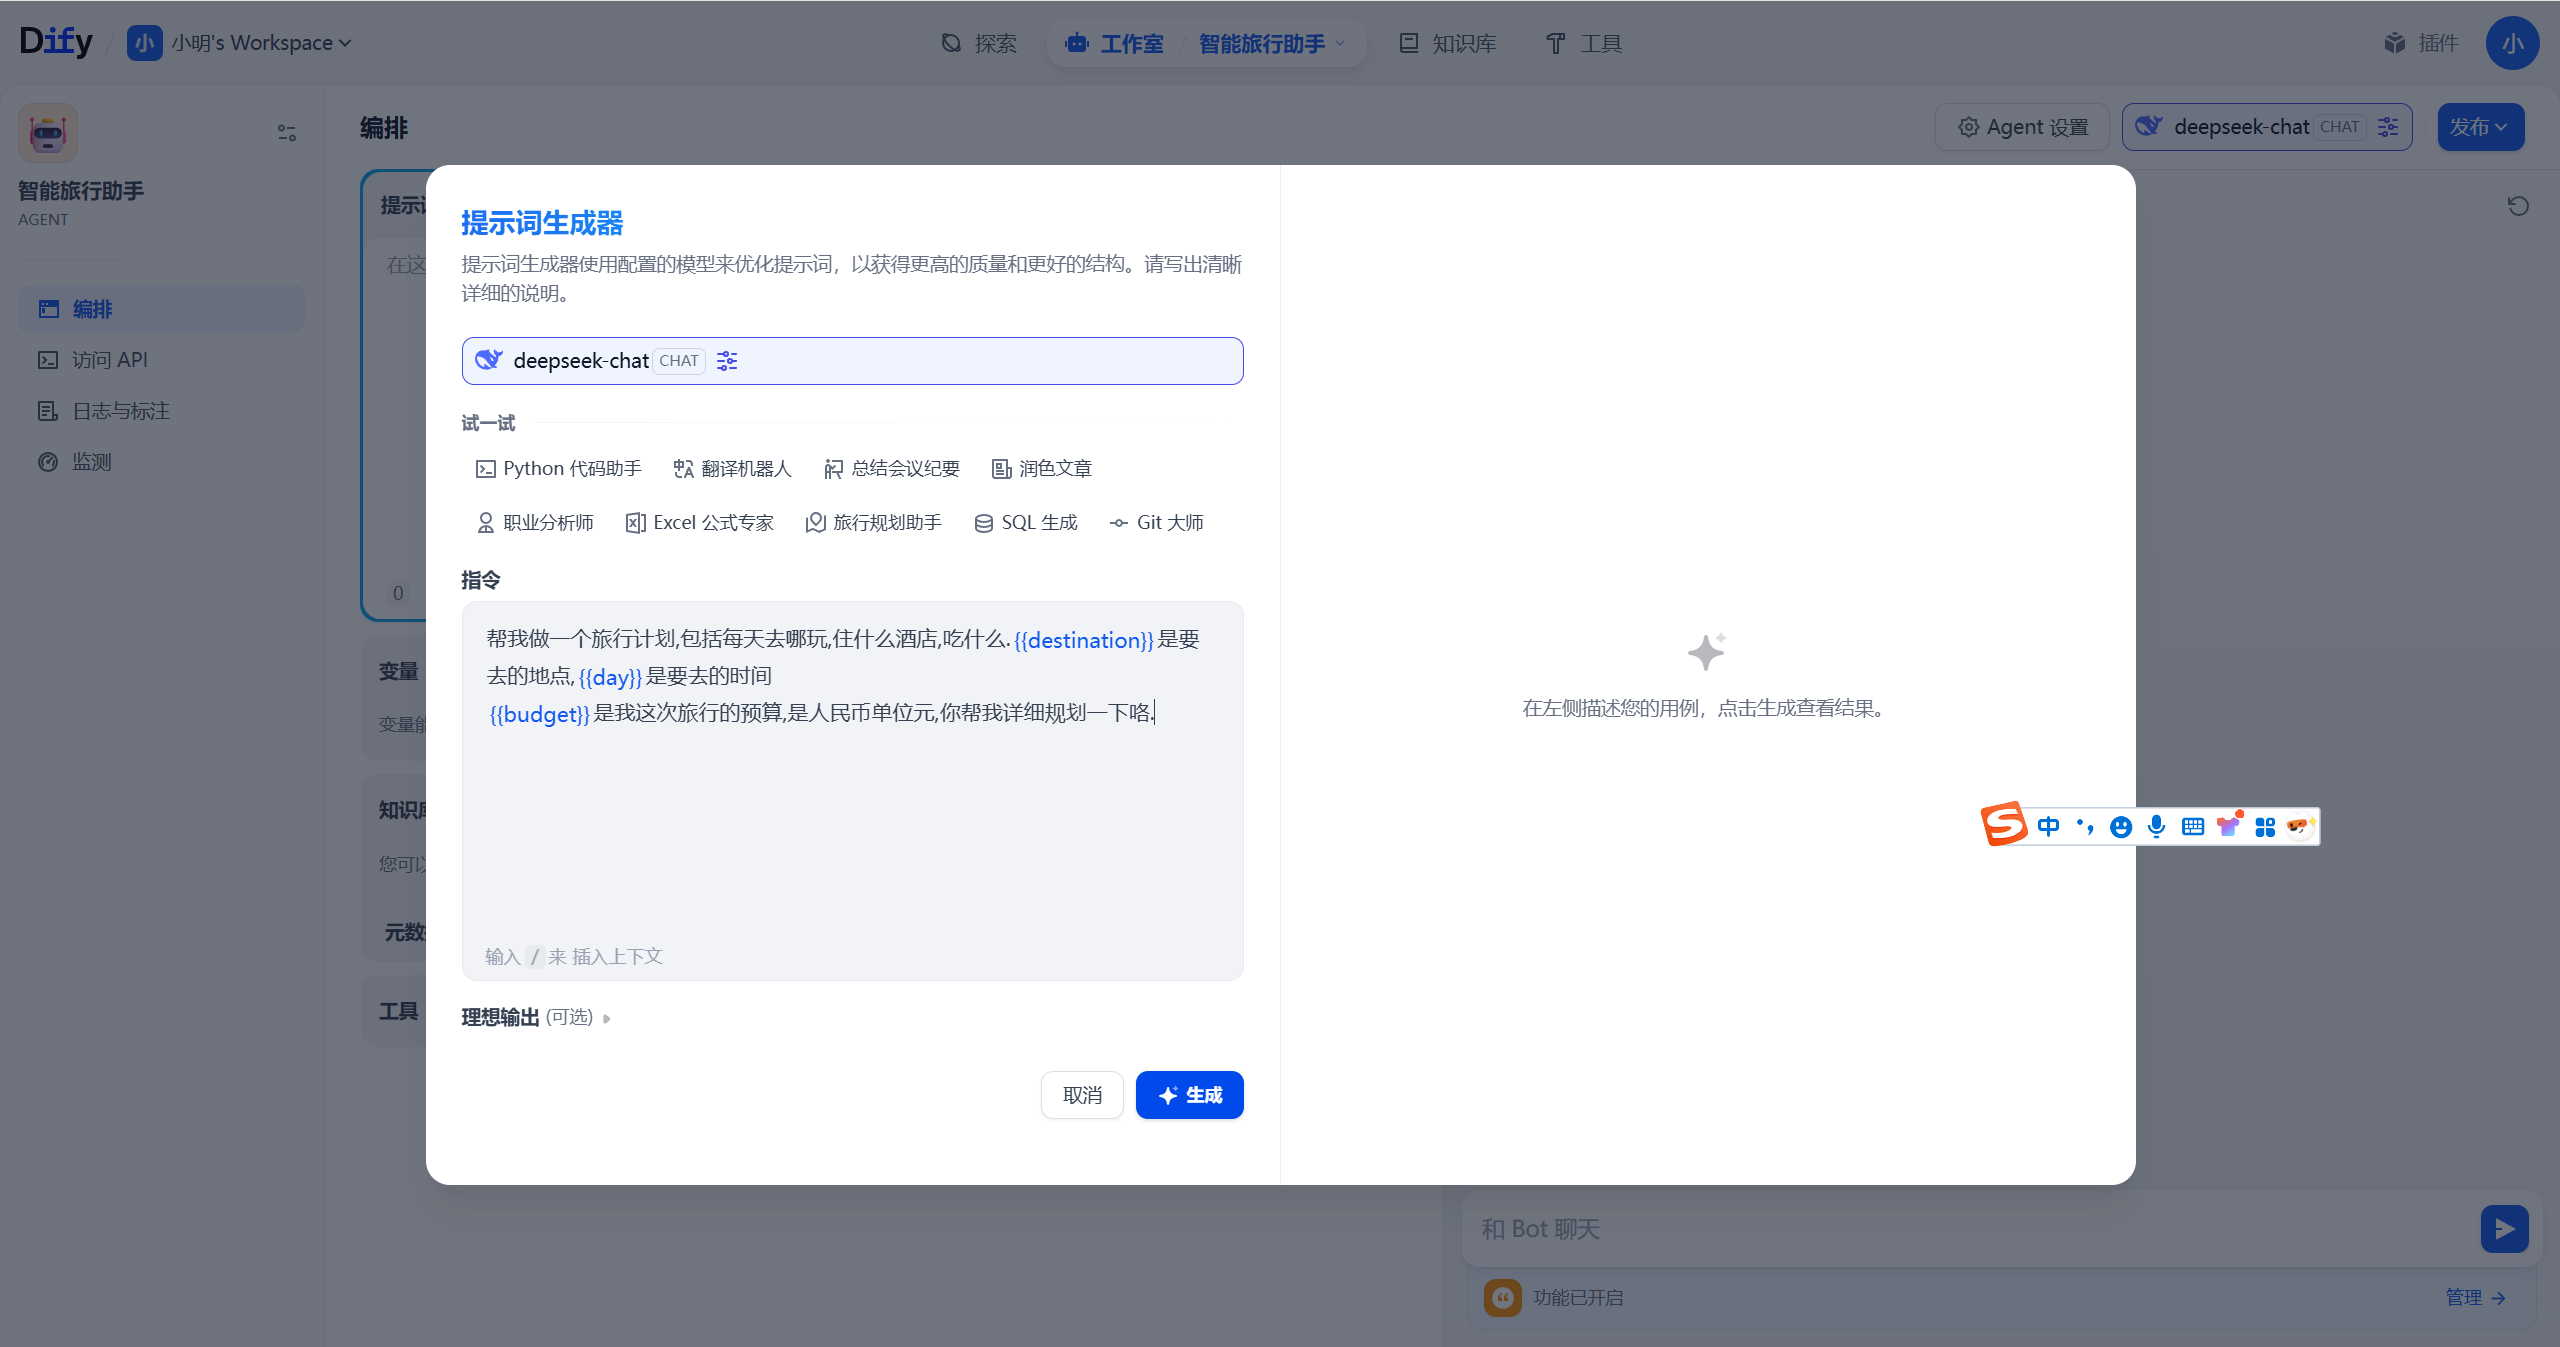Click the model parameter settings icon in dialog

click(727, 361)
